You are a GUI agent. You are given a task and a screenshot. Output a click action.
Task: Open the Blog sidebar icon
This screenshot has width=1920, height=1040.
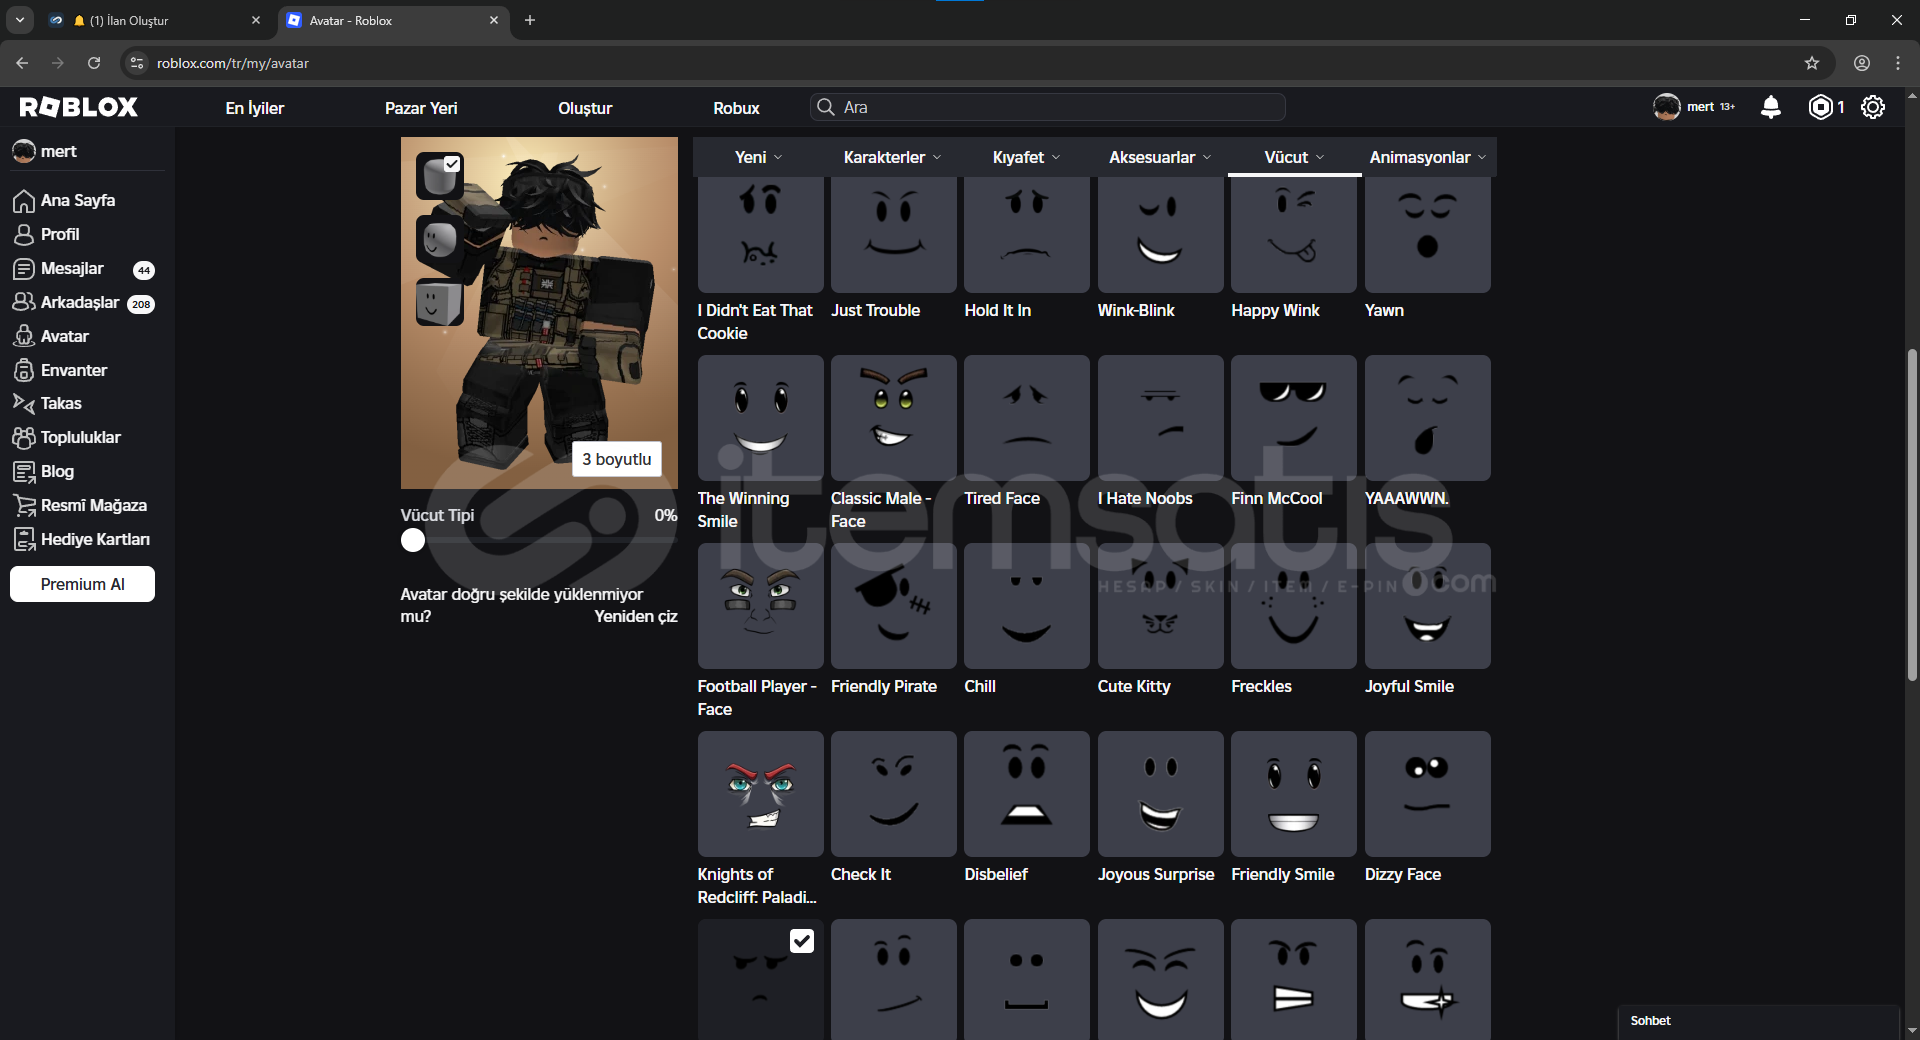(x=24, y=471)
